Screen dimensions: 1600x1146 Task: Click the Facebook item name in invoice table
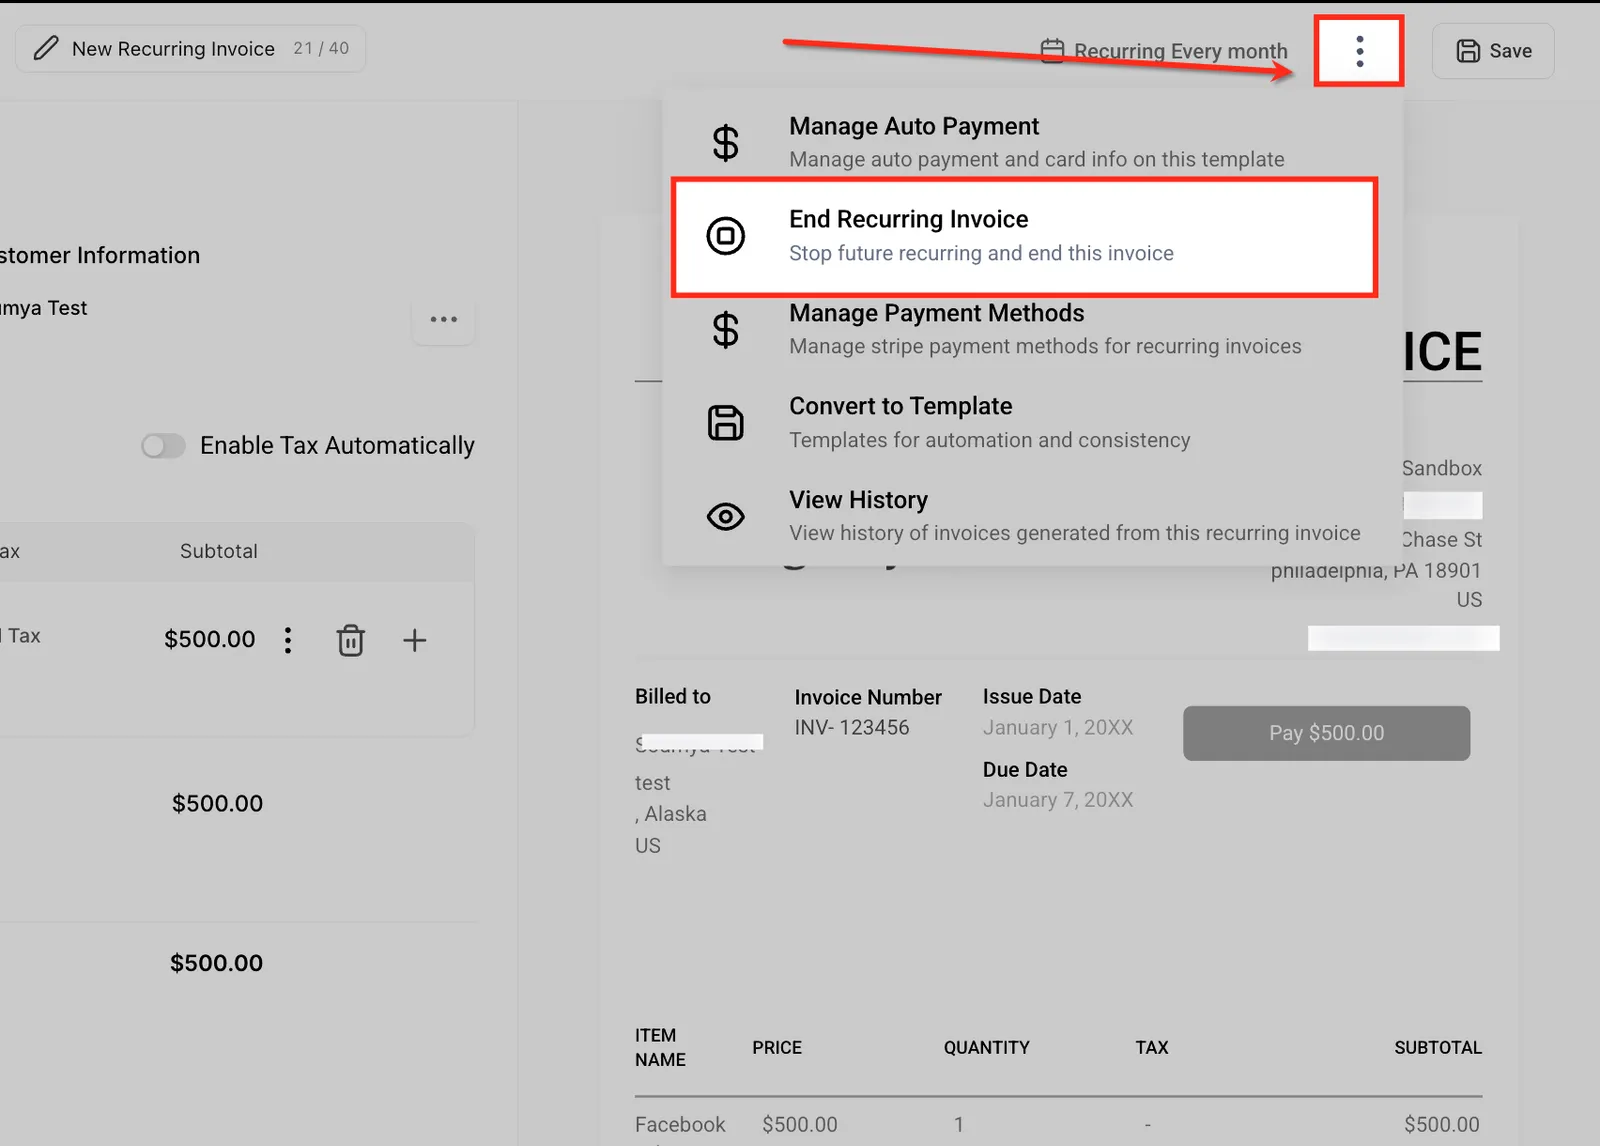pyautogui.click(x=680, y=1124)
